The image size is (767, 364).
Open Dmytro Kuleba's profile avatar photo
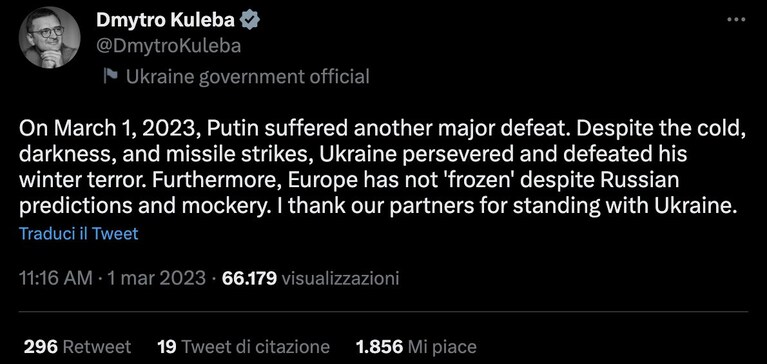[49, 38]
